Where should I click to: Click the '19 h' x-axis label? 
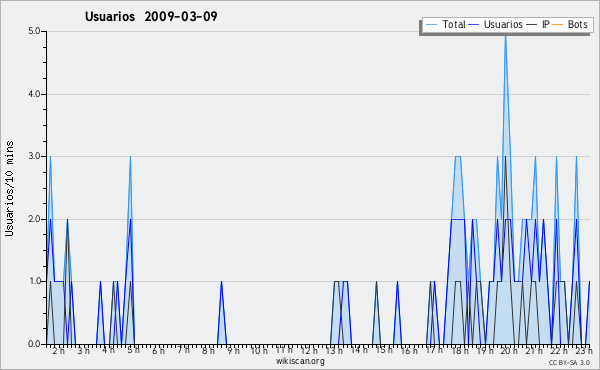coord(485,351)
